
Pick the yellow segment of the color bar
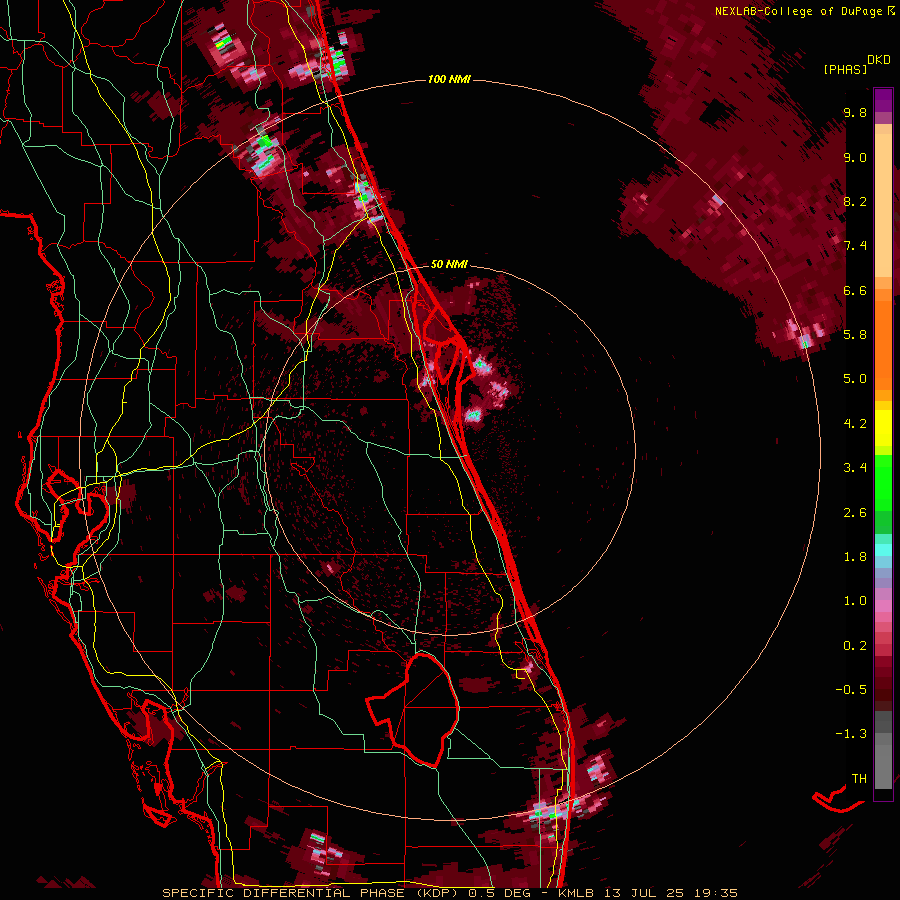coord(883,428)
